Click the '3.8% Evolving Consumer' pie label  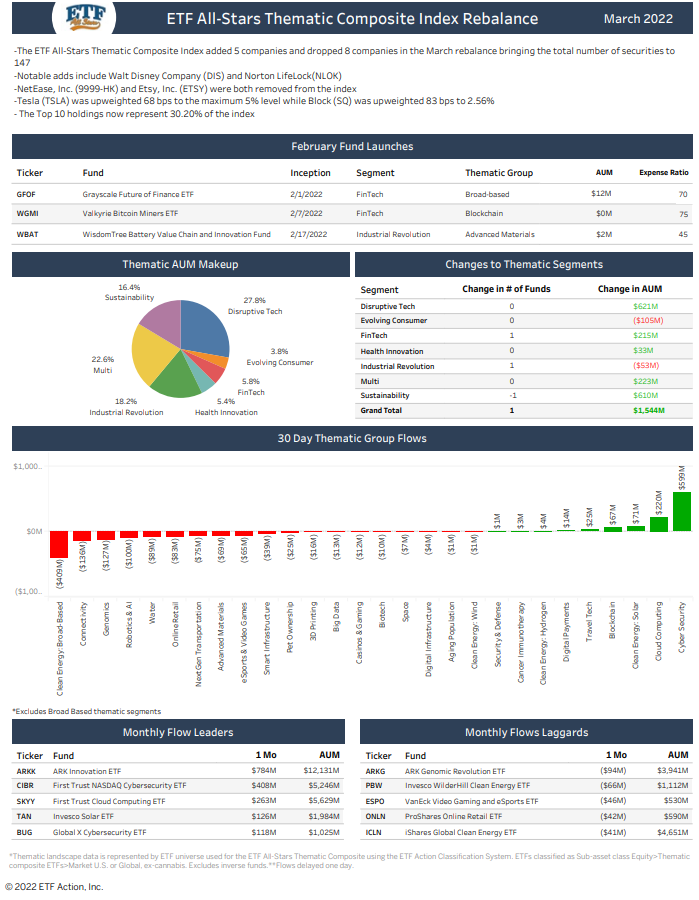coord(279,357)
